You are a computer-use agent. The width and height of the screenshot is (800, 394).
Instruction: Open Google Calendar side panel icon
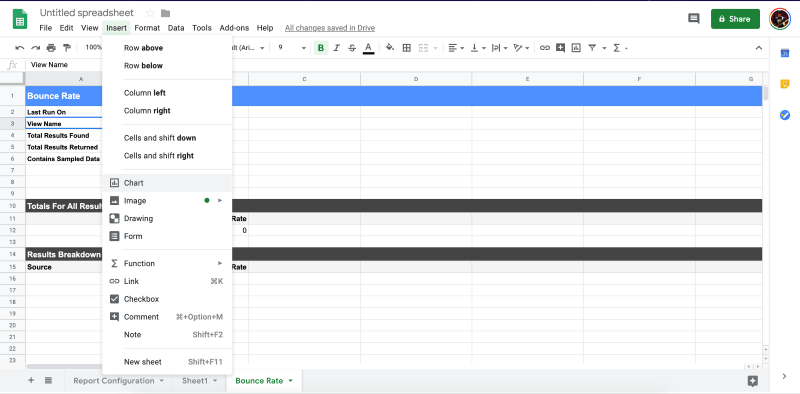click(x=785, y=53)
